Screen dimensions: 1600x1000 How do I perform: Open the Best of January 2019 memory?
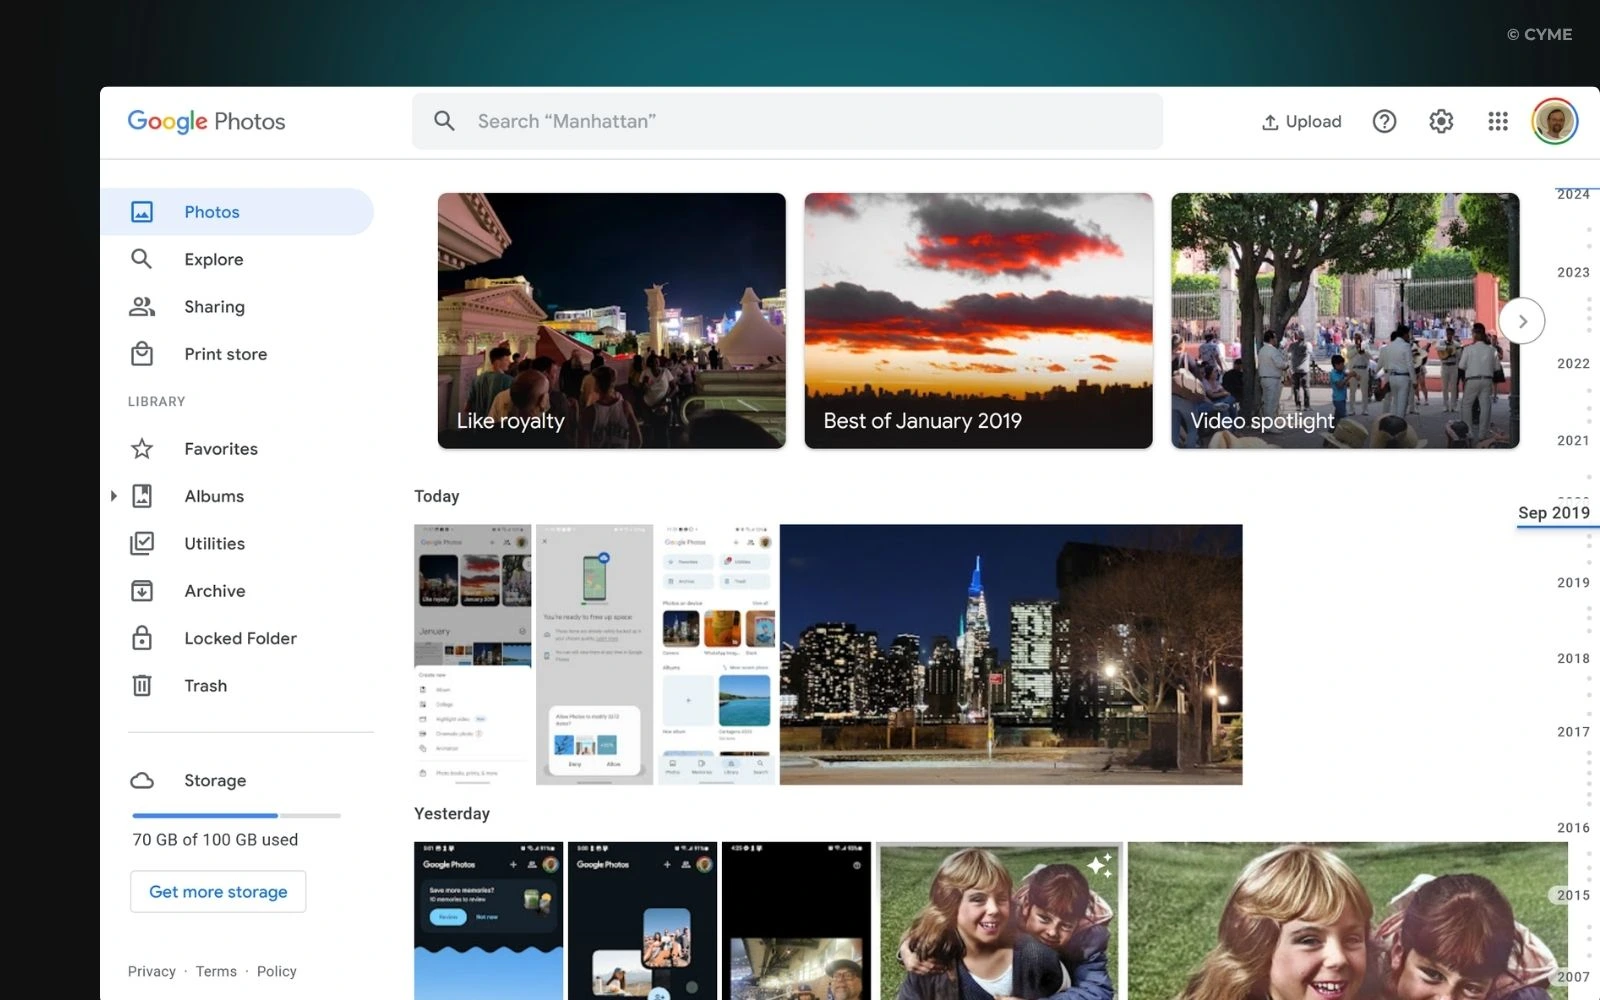(978, 321)
